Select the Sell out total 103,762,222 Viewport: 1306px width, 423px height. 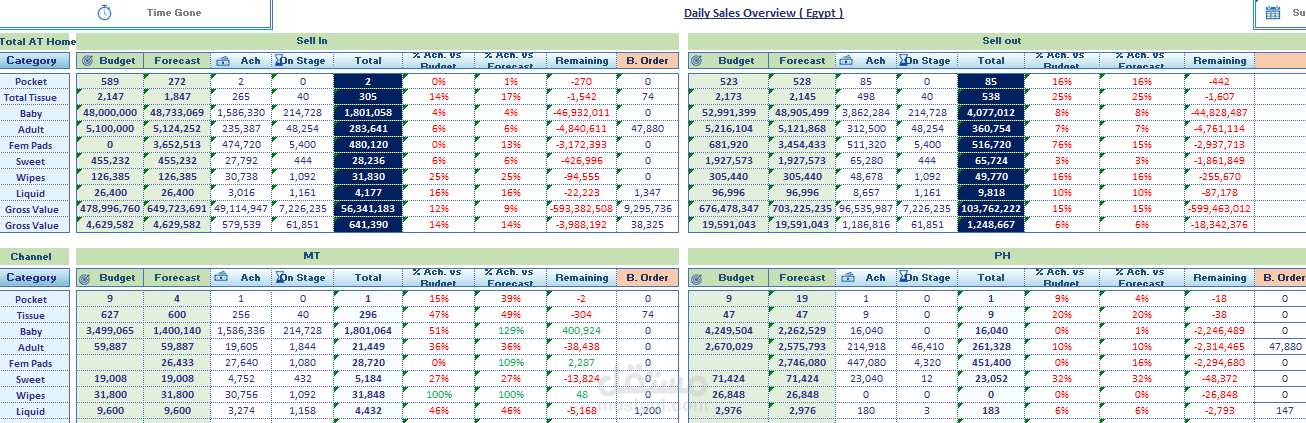coord(991,209)
